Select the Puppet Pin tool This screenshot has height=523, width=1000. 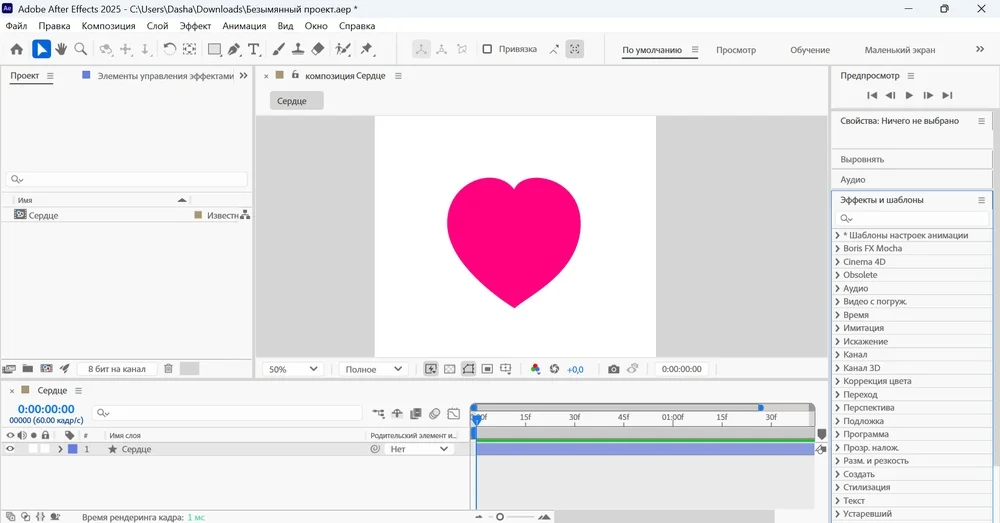[x=367, y=49]
